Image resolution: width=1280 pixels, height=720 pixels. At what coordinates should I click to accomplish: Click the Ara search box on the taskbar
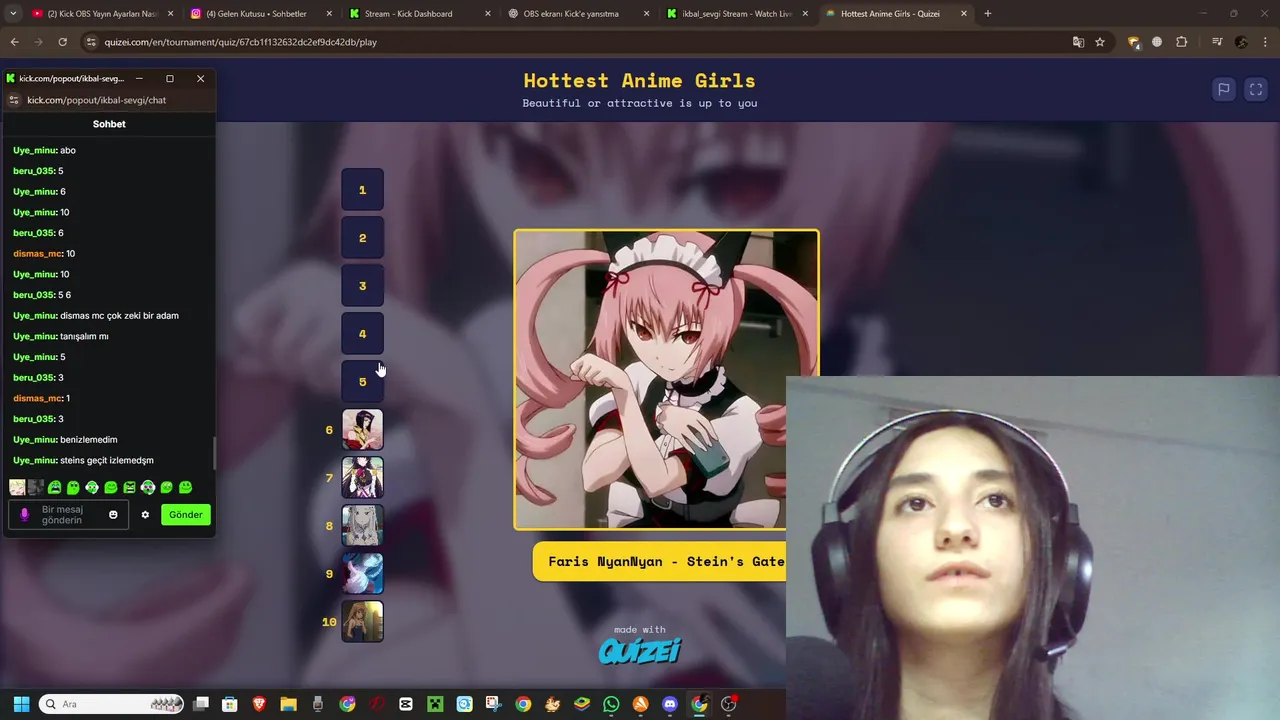click(x=112, y=704)
